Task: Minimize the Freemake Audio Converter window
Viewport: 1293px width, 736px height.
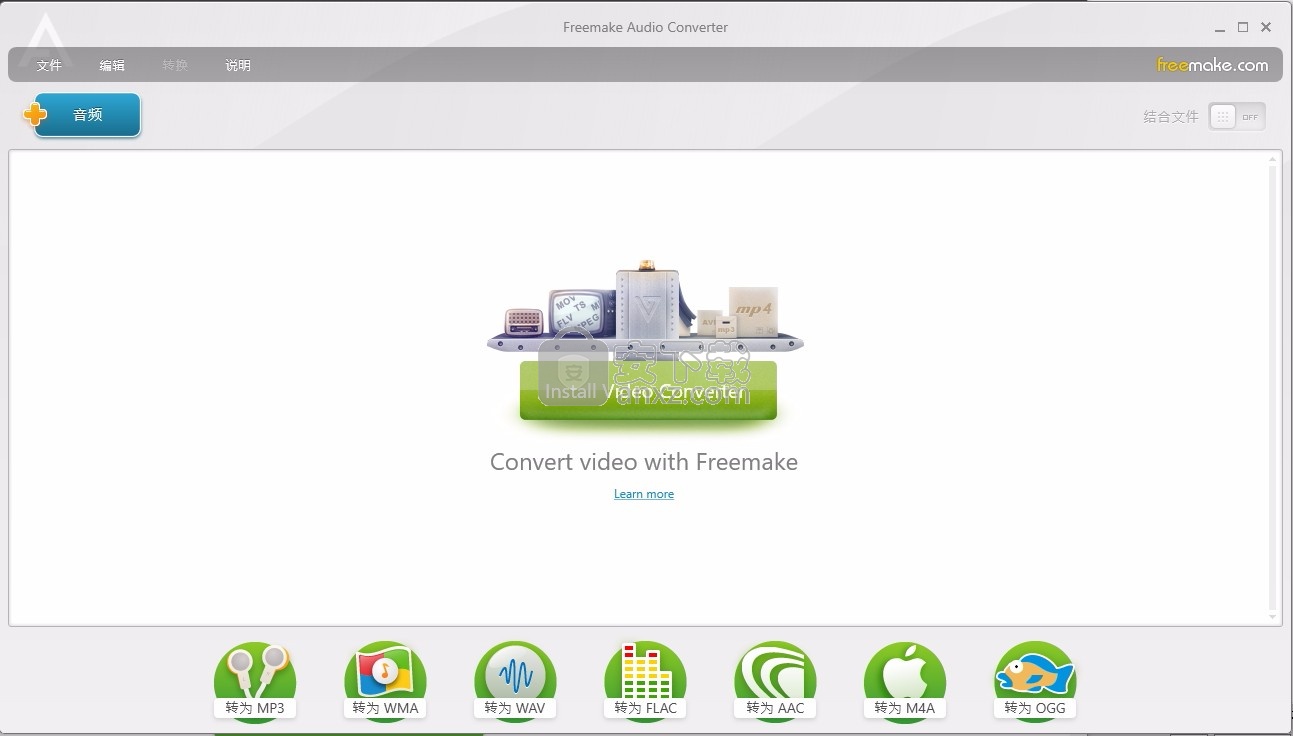Action: 1219,28
